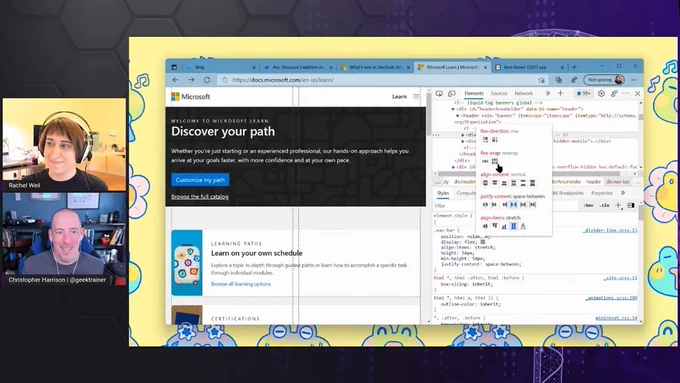Expand the div hidden-mobile node
This screenshot has width=680, height=383.
[463, 141]
